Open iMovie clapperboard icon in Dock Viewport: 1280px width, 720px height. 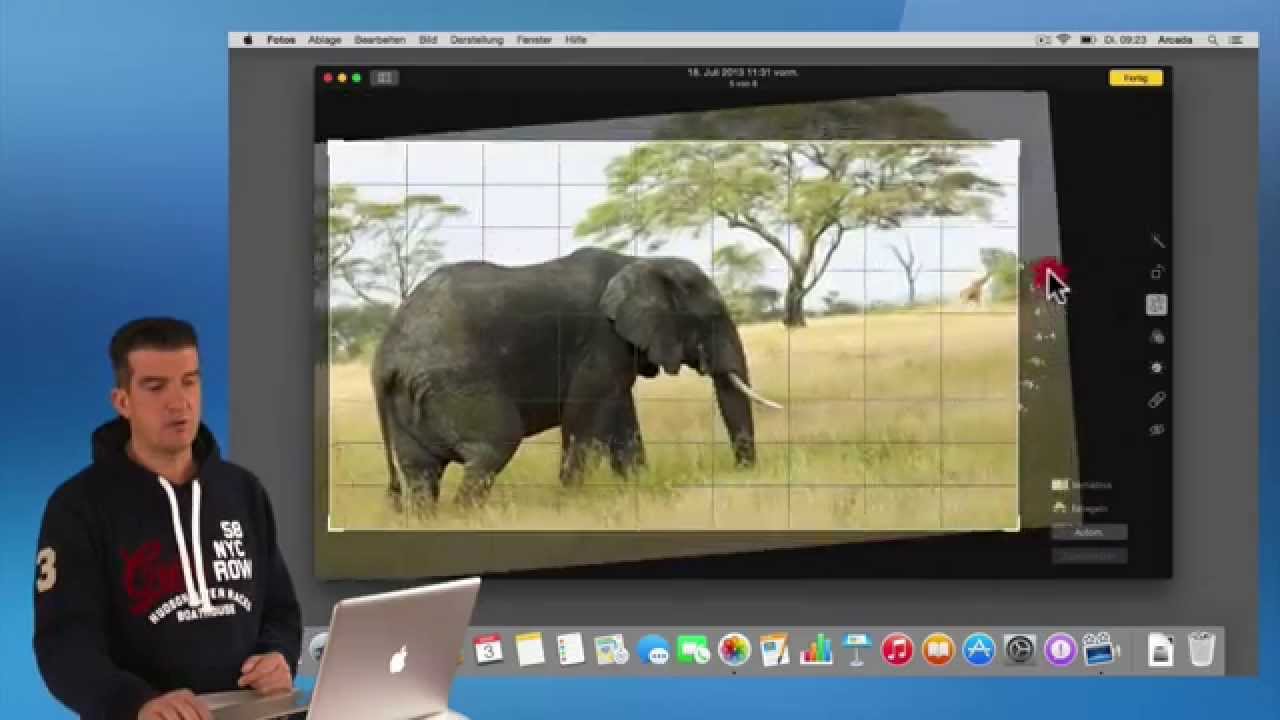tap(1101, 650)
